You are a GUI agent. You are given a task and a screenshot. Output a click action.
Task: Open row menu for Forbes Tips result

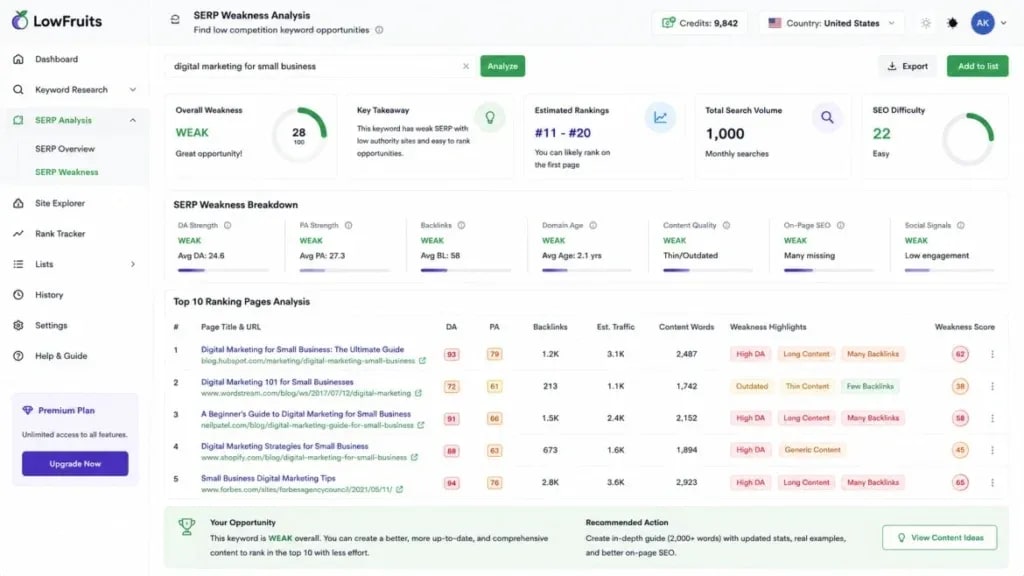tap(992, 482)
